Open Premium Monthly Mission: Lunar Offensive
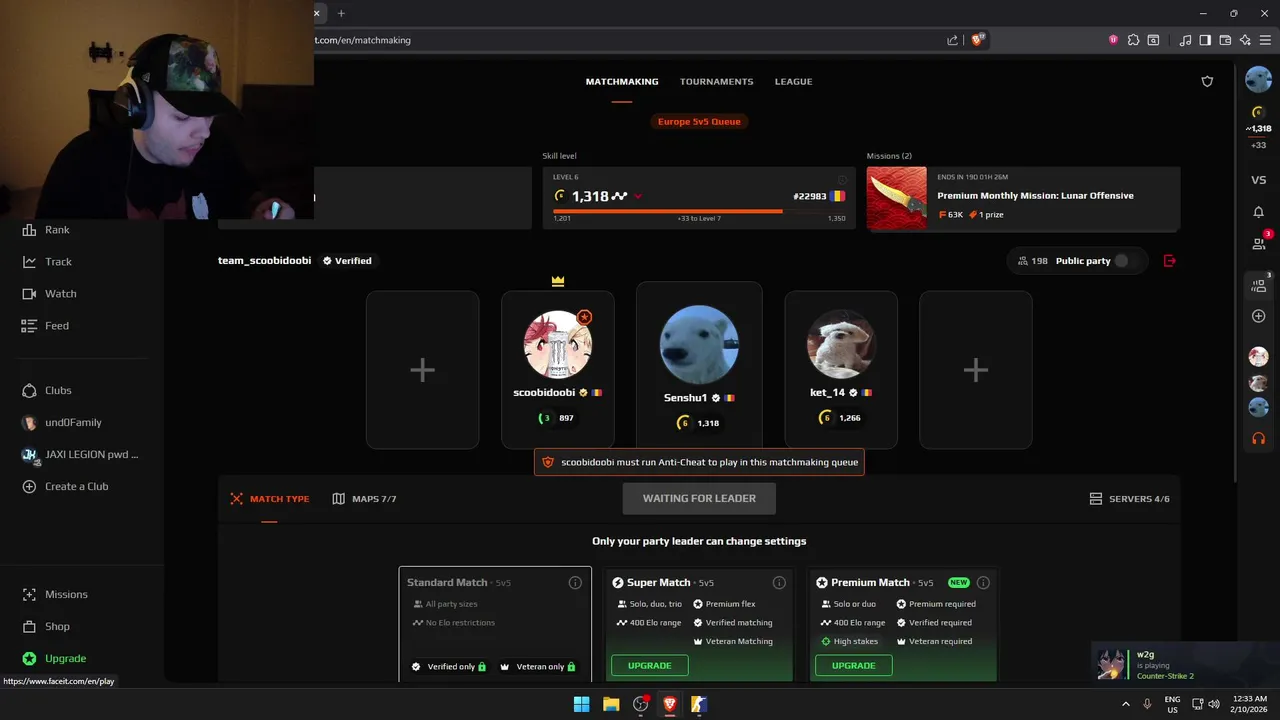Viewport: 1280px width, 720px height. tap(1035, 196)
